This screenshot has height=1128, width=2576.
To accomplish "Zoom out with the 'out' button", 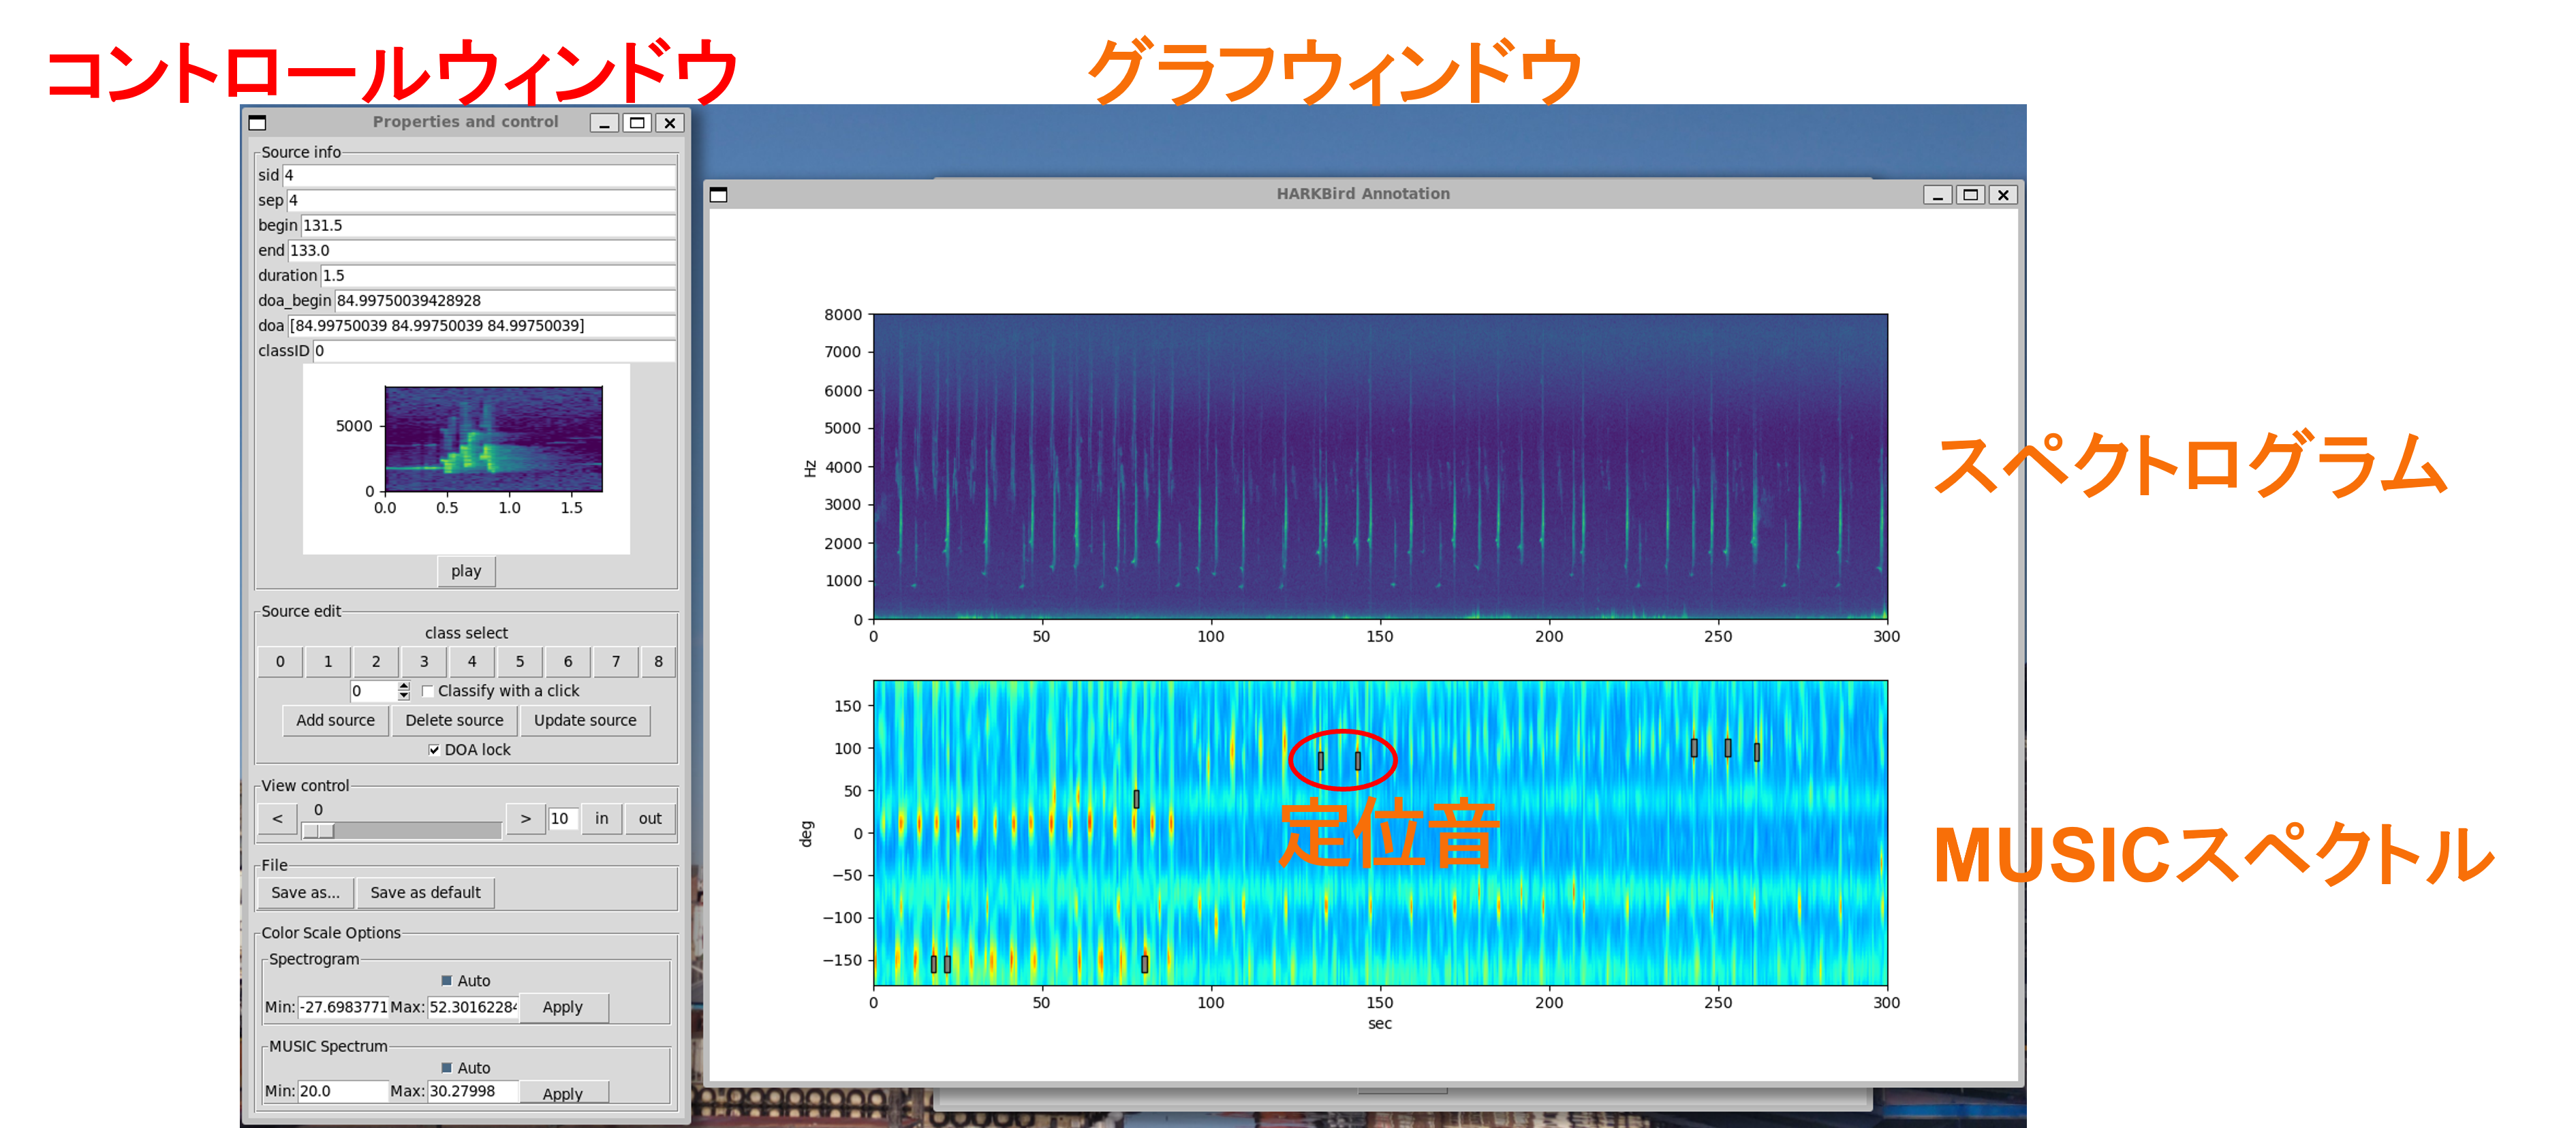I will 650,819.
